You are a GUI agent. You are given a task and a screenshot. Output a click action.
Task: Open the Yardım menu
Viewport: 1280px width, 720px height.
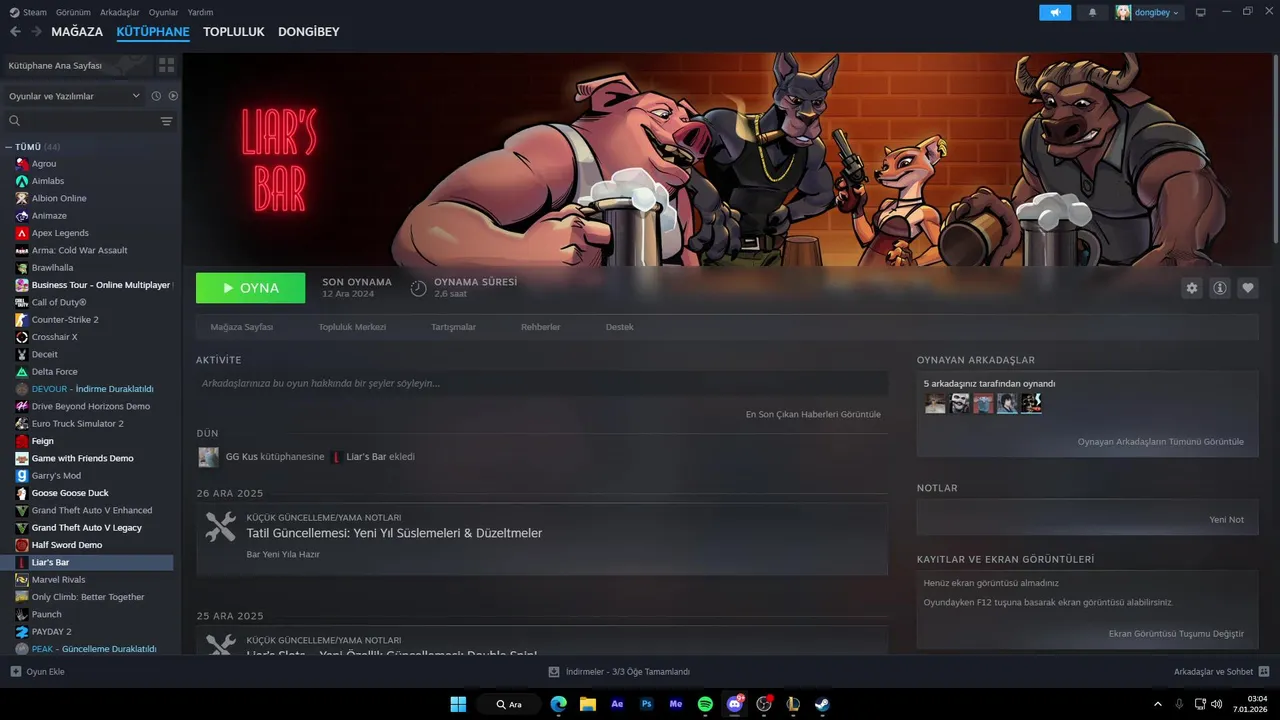(x=200, y=12)
